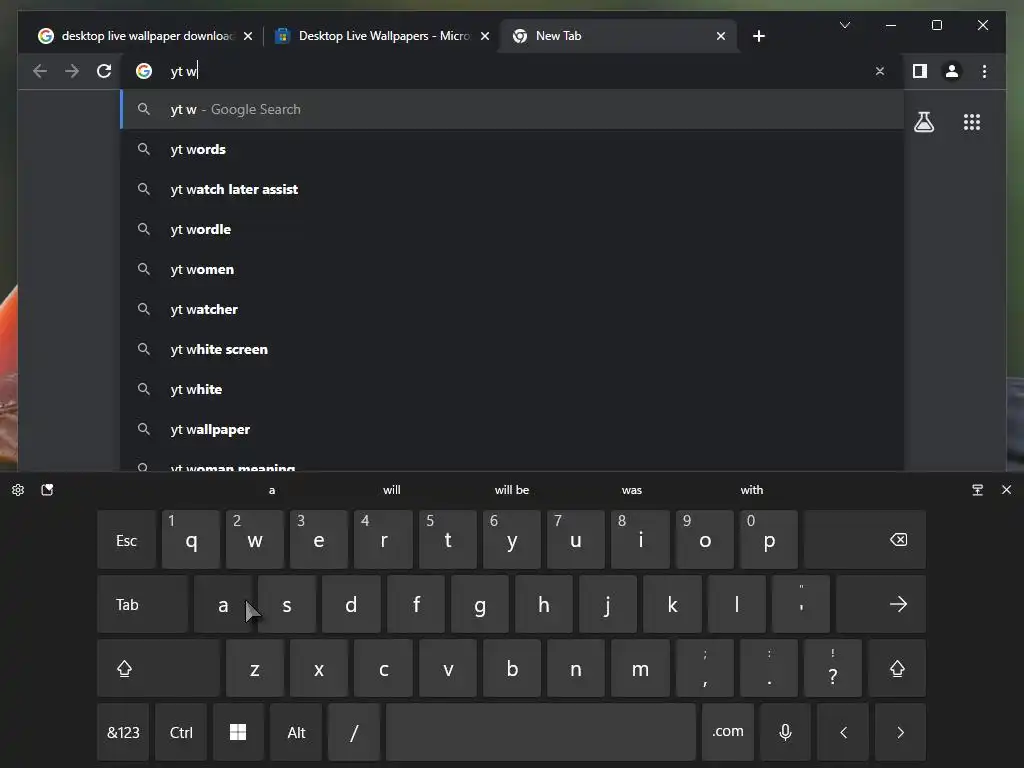Viewport: 1024px width, 768px height.
Task: Tap the Tab key on keyboard
Action: [142, 604]
